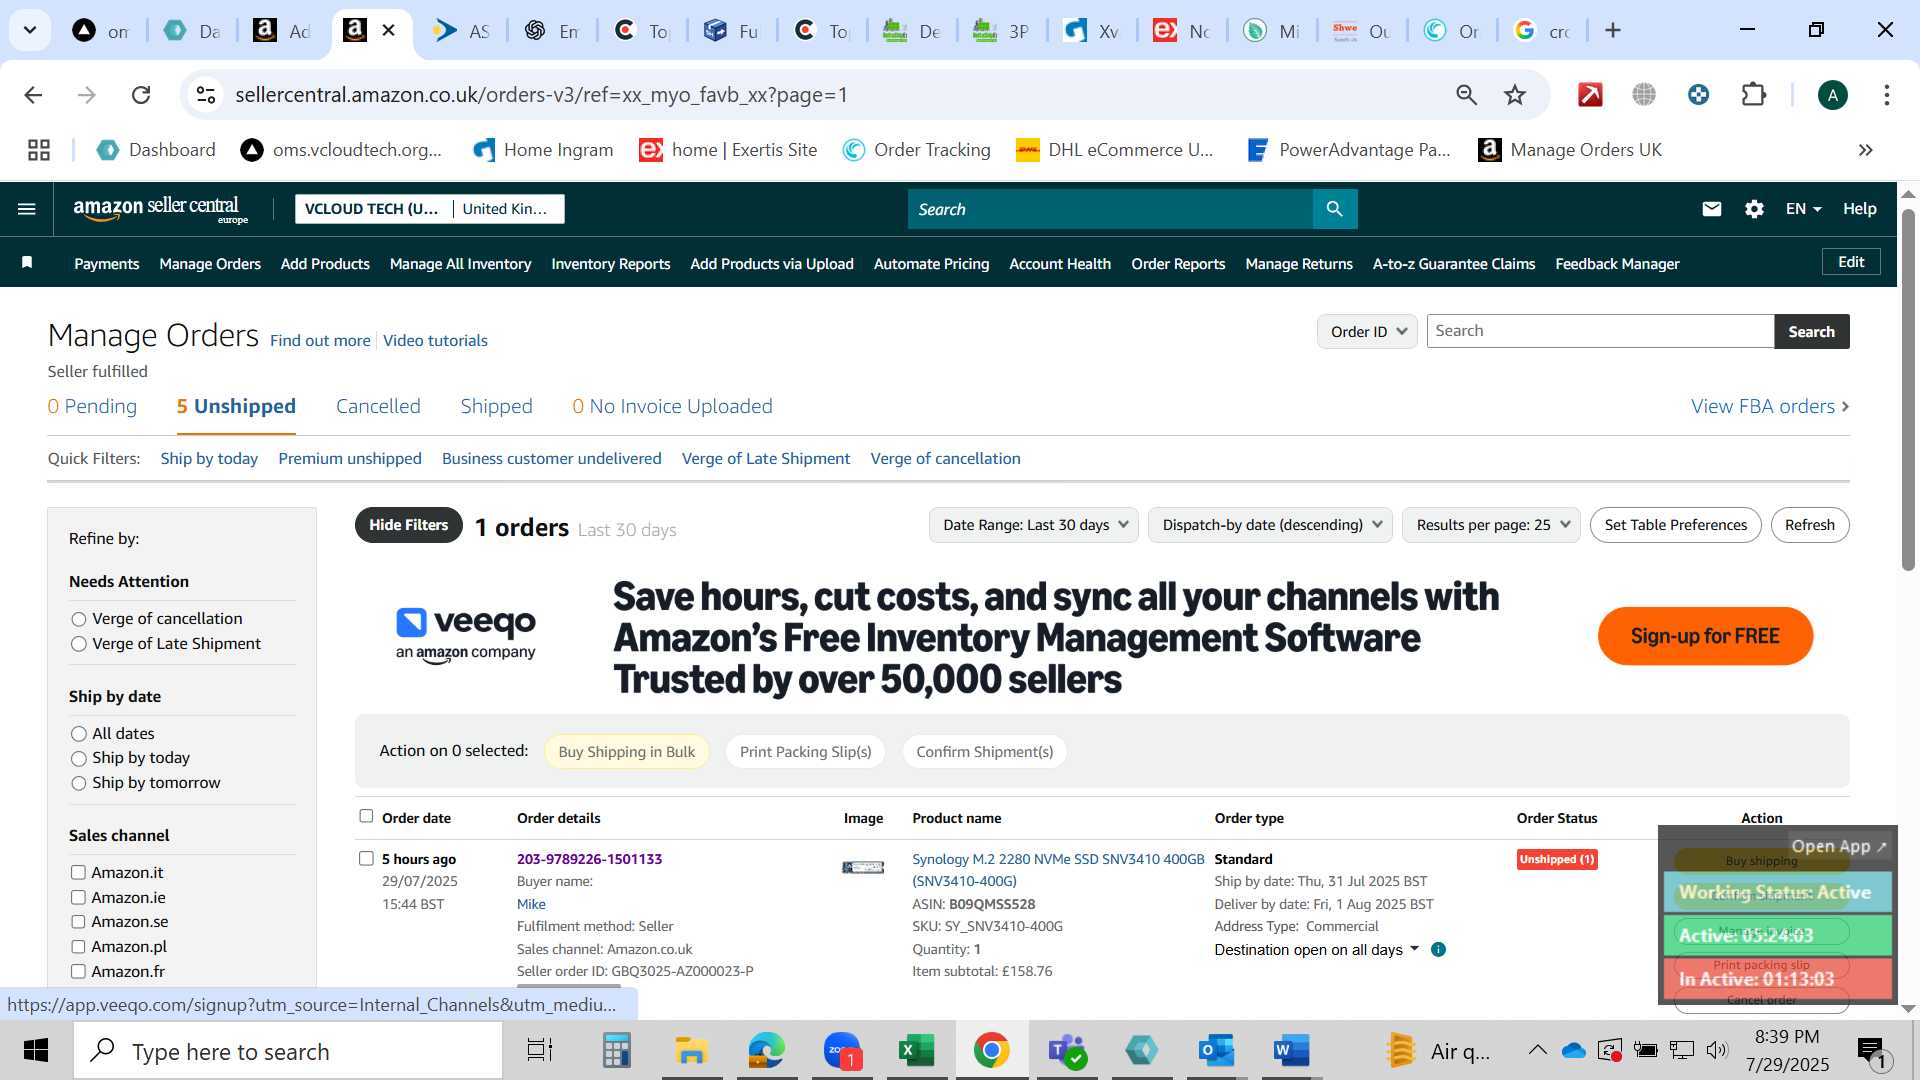Open Chrome three-dot menu
This screenshot has height=1080, width=1920.
[x=1886, y=95]
